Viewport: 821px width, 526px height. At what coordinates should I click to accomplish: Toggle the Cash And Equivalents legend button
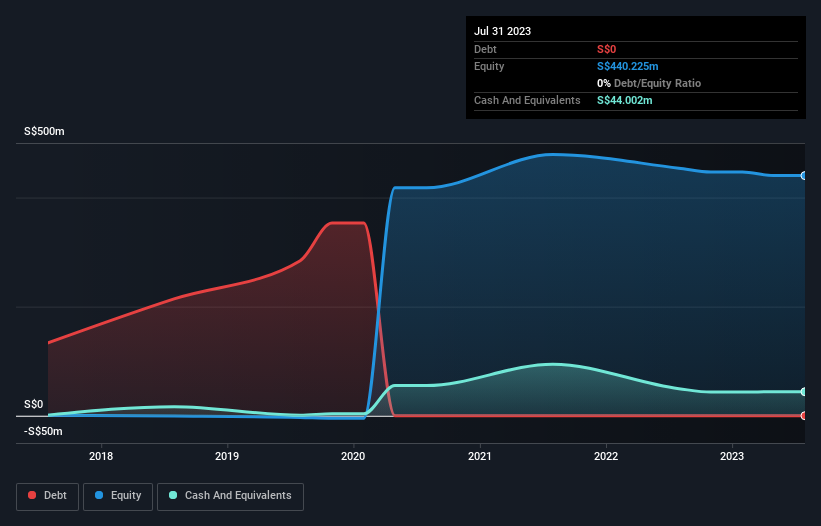[230, 496]
